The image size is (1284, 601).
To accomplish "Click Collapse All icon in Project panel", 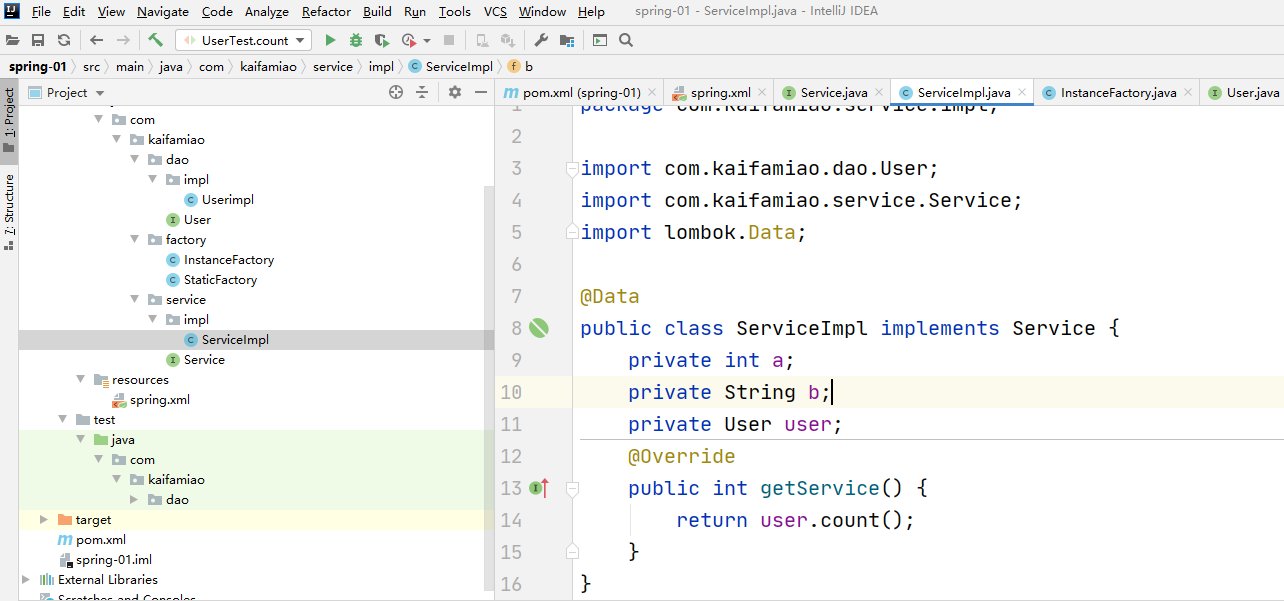I will click(x=422, y=92).
